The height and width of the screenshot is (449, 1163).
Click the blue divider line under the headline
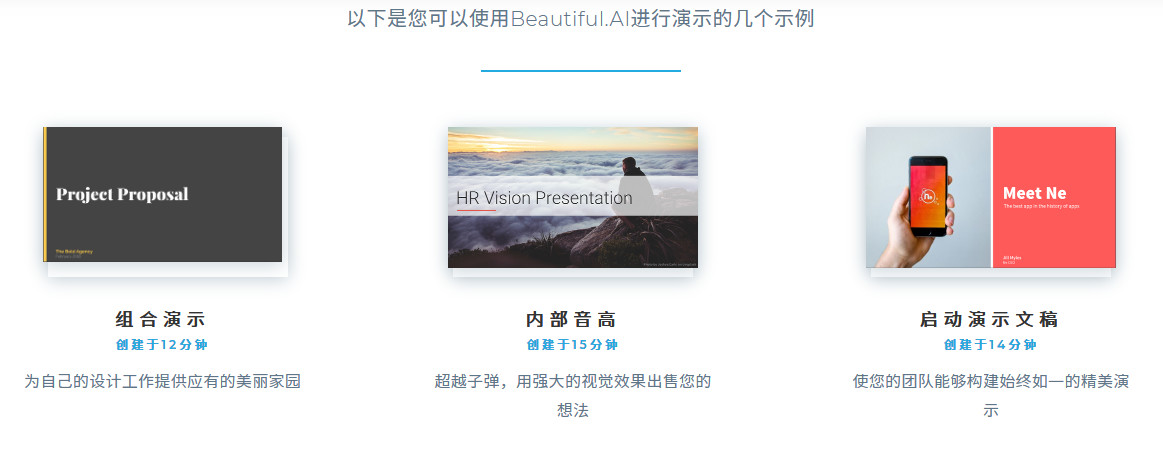point(581,71)
